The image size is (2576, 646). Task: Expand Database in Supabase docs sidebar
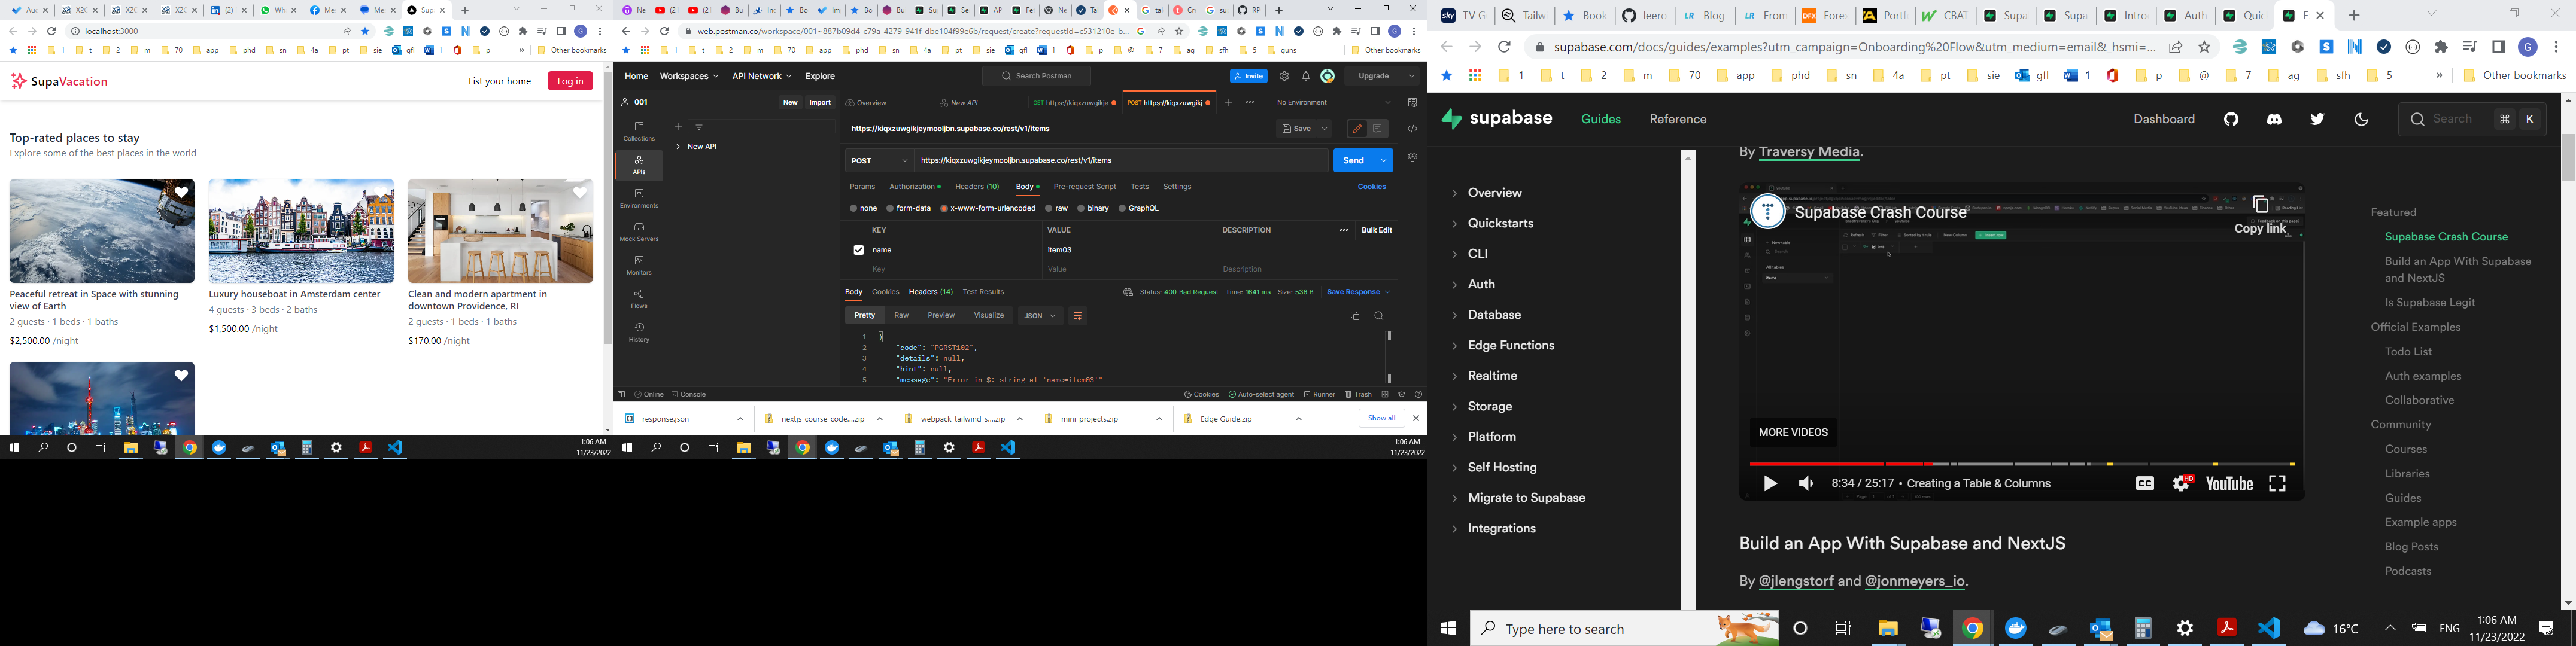tap(1494, 315)
